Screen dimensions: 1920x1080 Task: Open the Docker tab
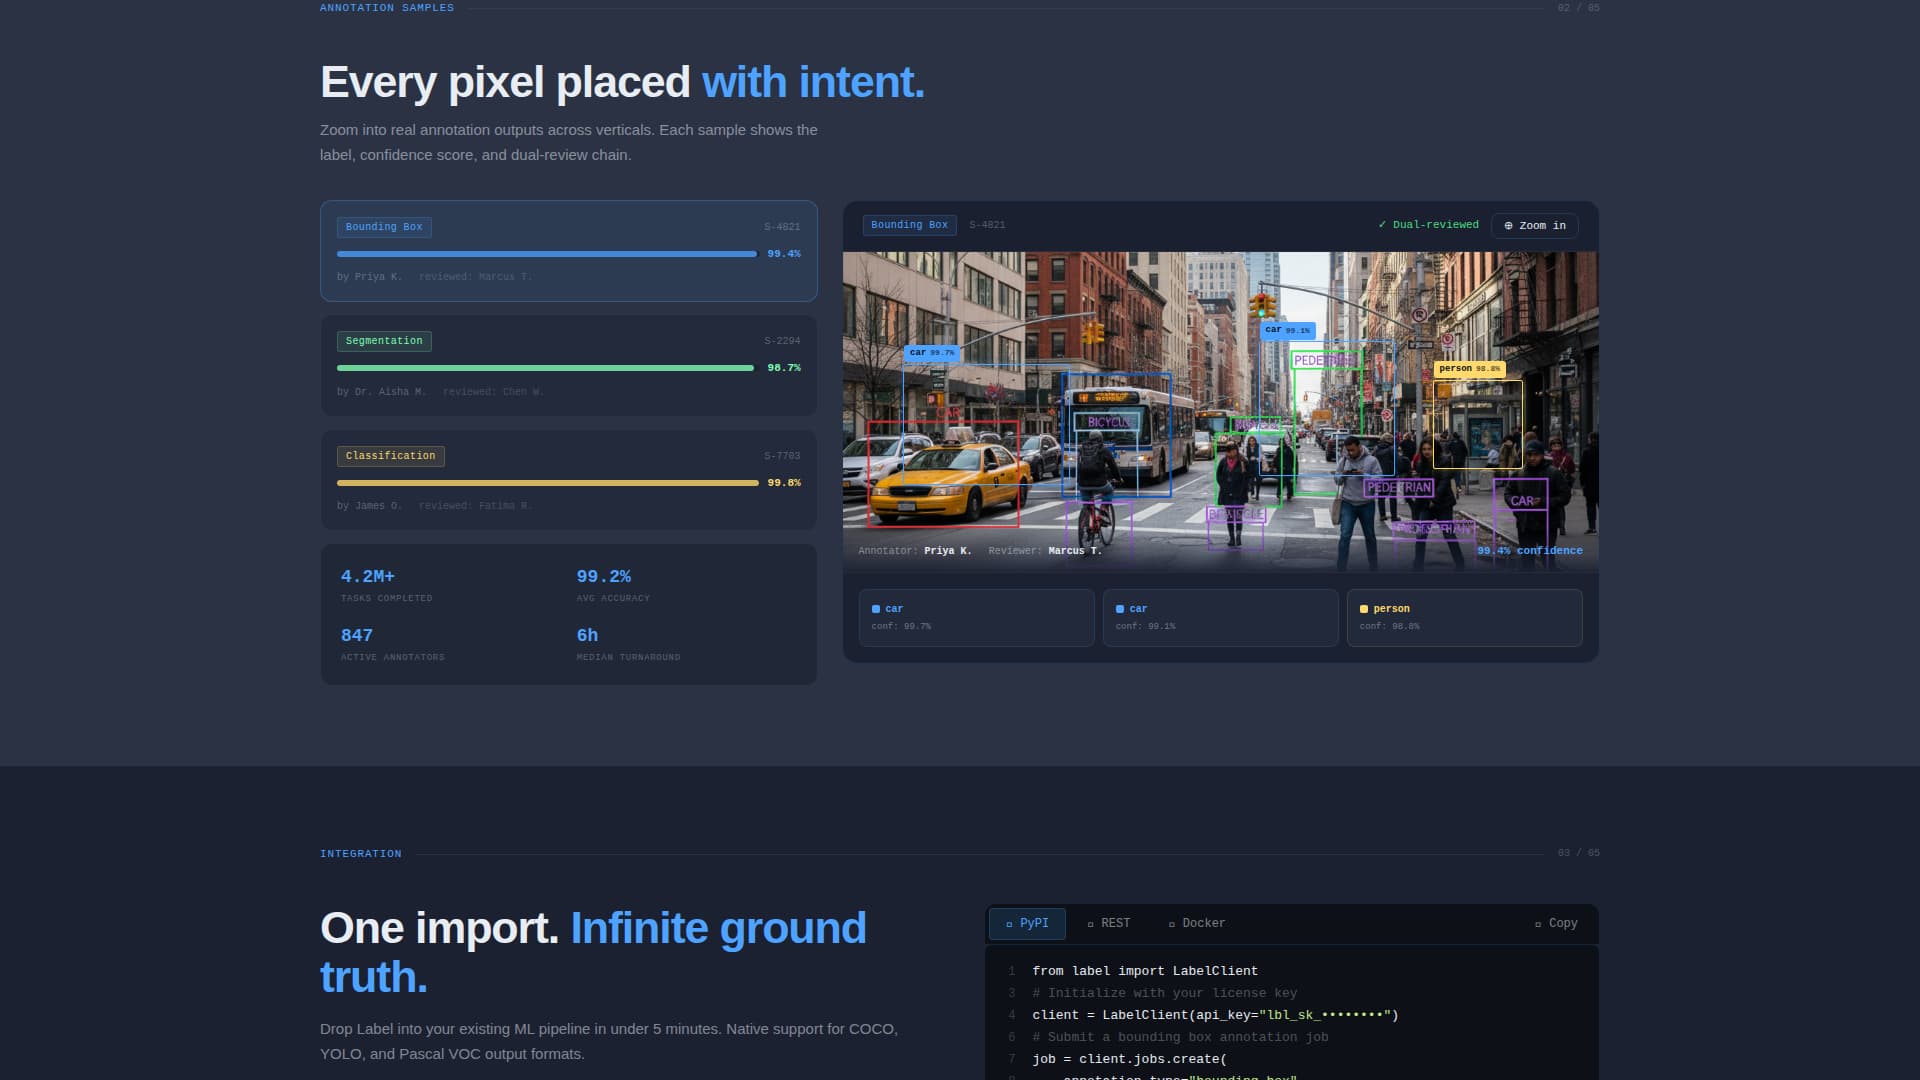1196,923
